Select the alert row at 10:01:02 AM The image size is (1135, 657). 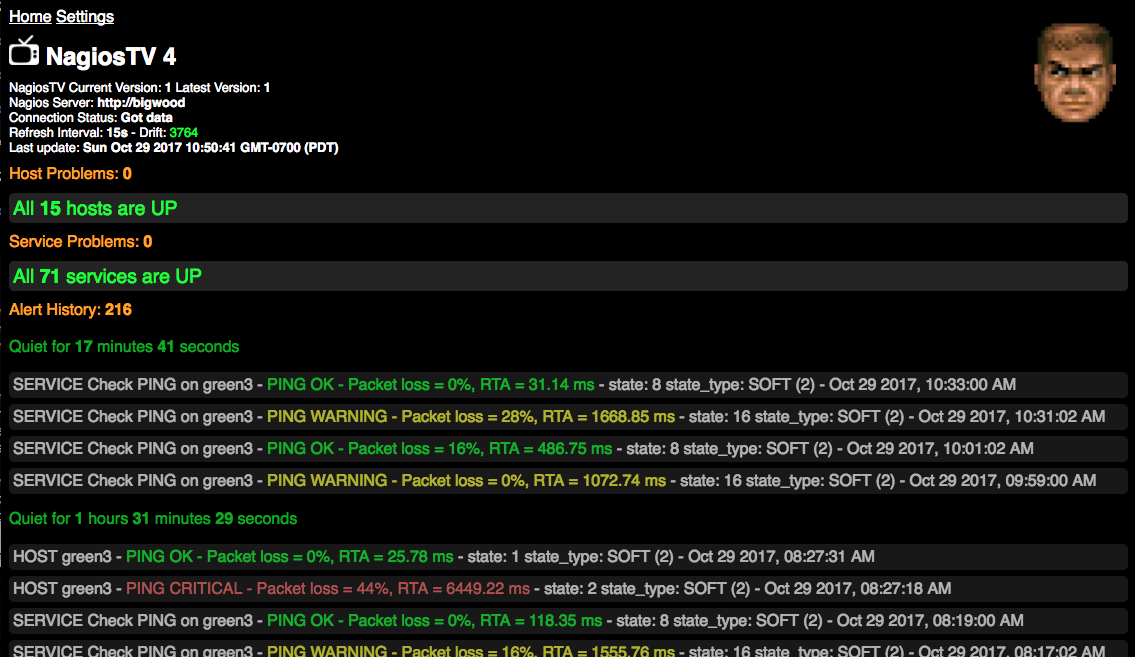568,449
